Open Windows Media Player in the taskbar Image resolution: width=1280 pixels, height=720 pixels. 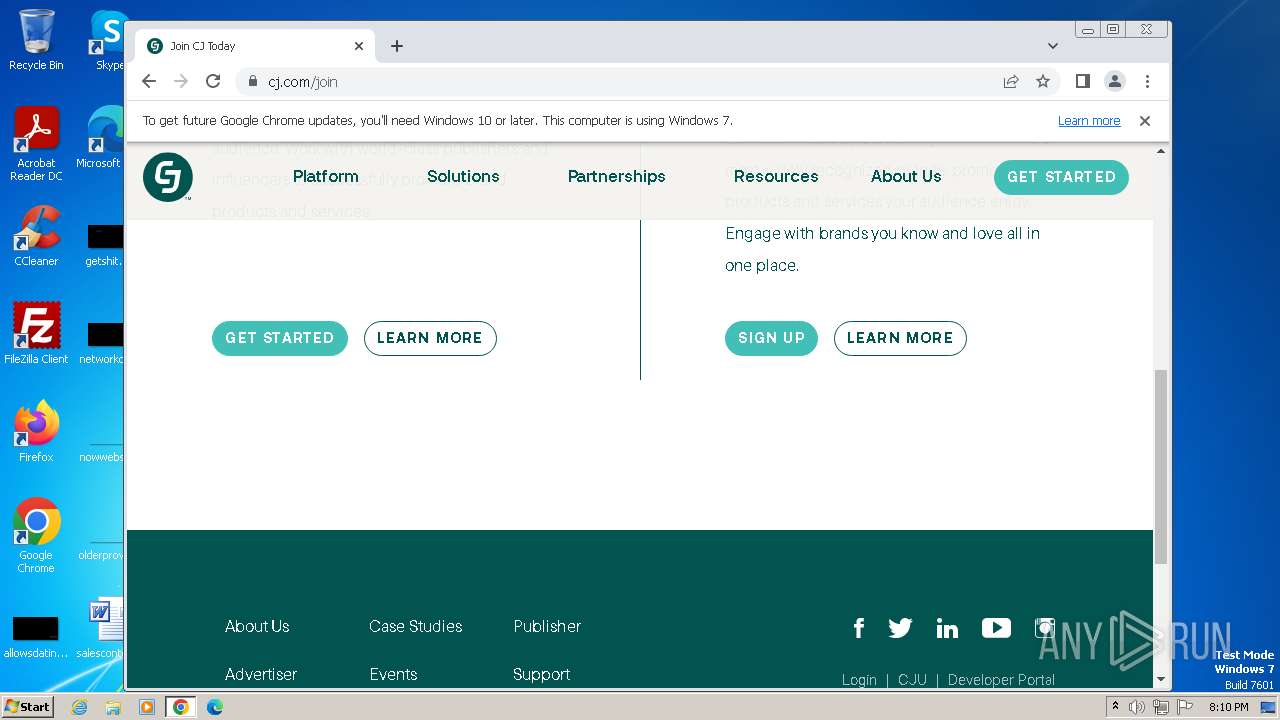(147, 707)
